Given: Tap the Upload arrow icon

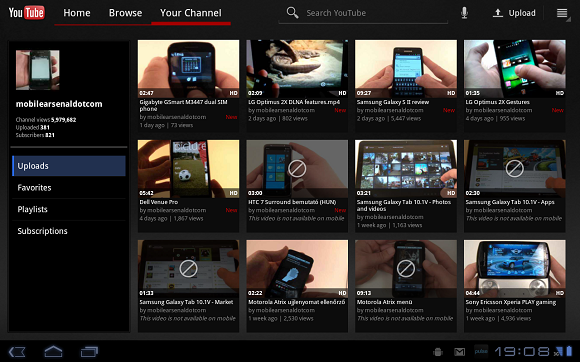Looking at the screenshot, I should pyautogui.click(x=498, y=13).
